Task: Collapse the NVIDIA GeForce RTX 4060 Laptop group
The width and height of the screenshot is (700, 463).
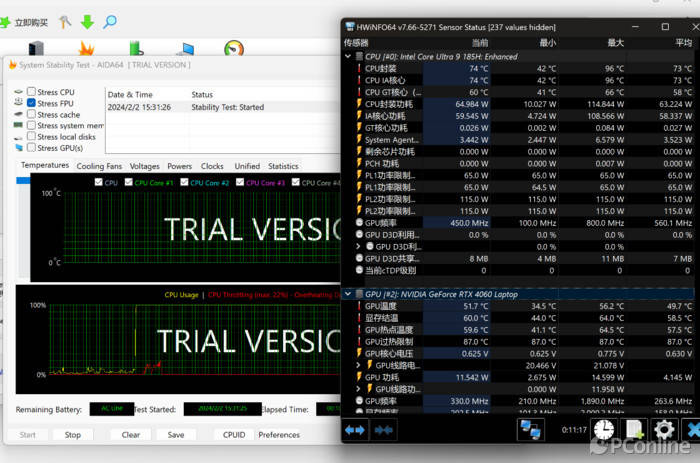Action: pyautogui.click(x=347, y=295)
